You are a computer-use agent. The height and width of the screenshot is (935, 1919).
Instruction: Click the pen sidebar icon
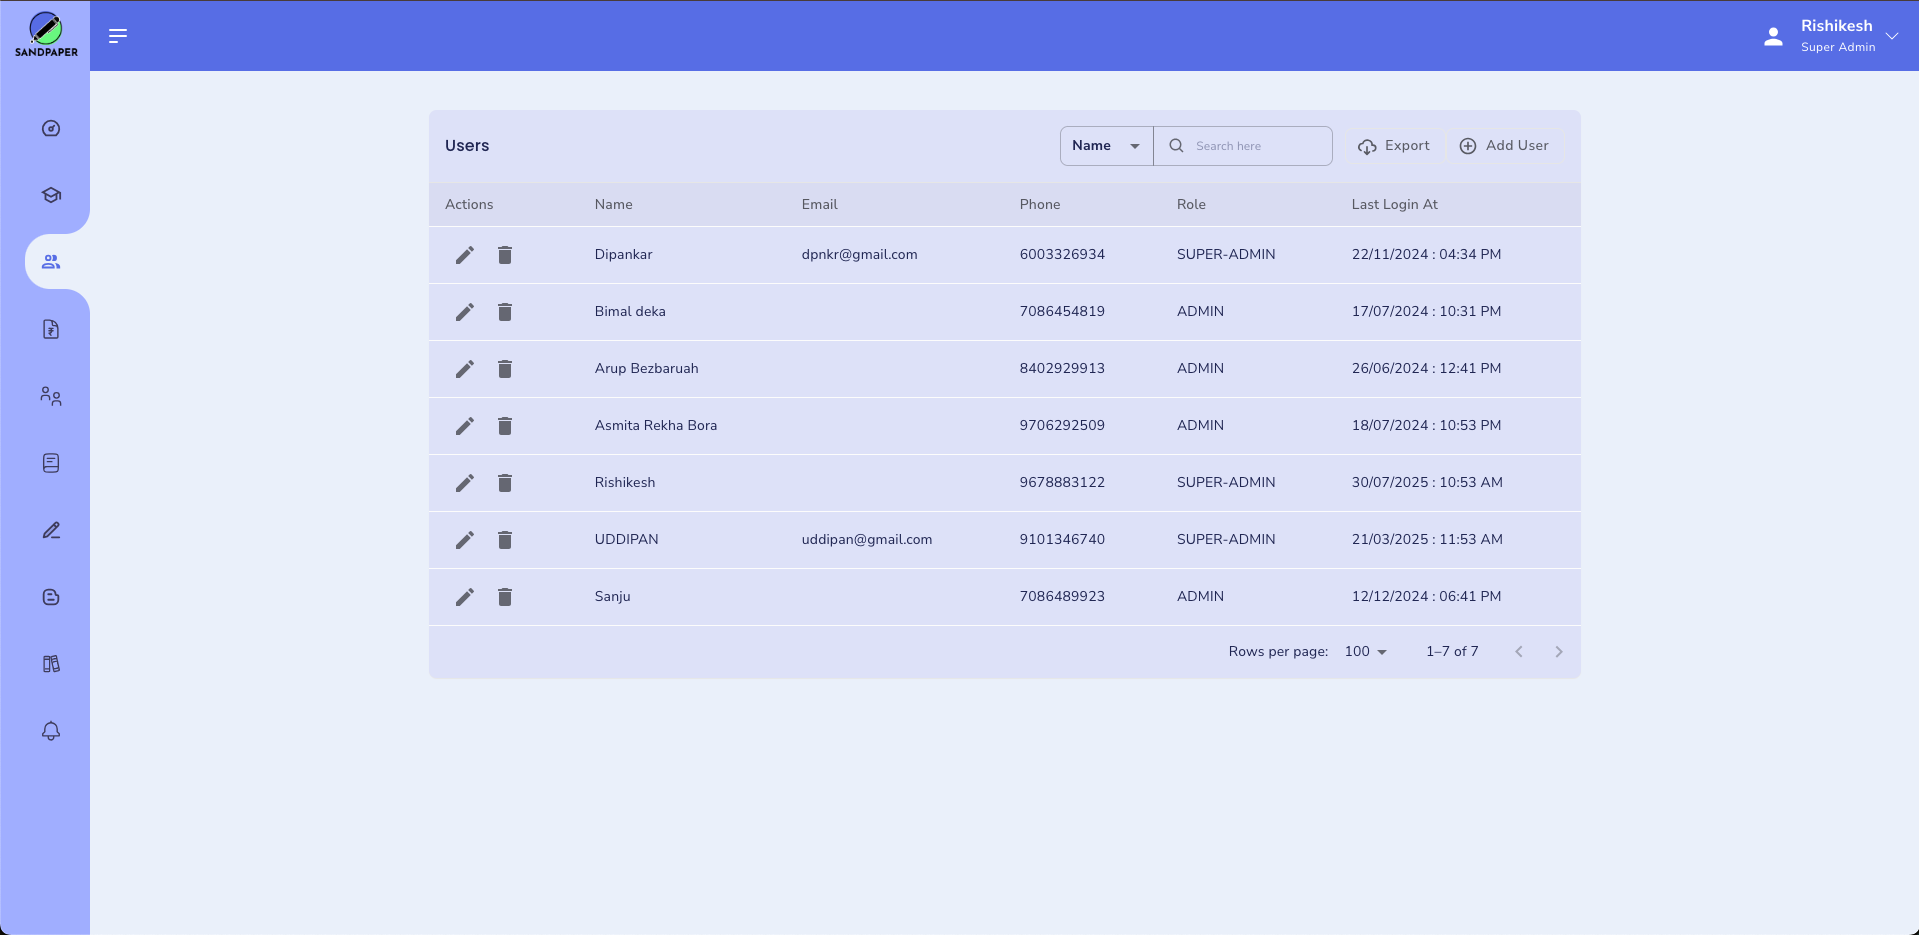[x=49, y=530]
